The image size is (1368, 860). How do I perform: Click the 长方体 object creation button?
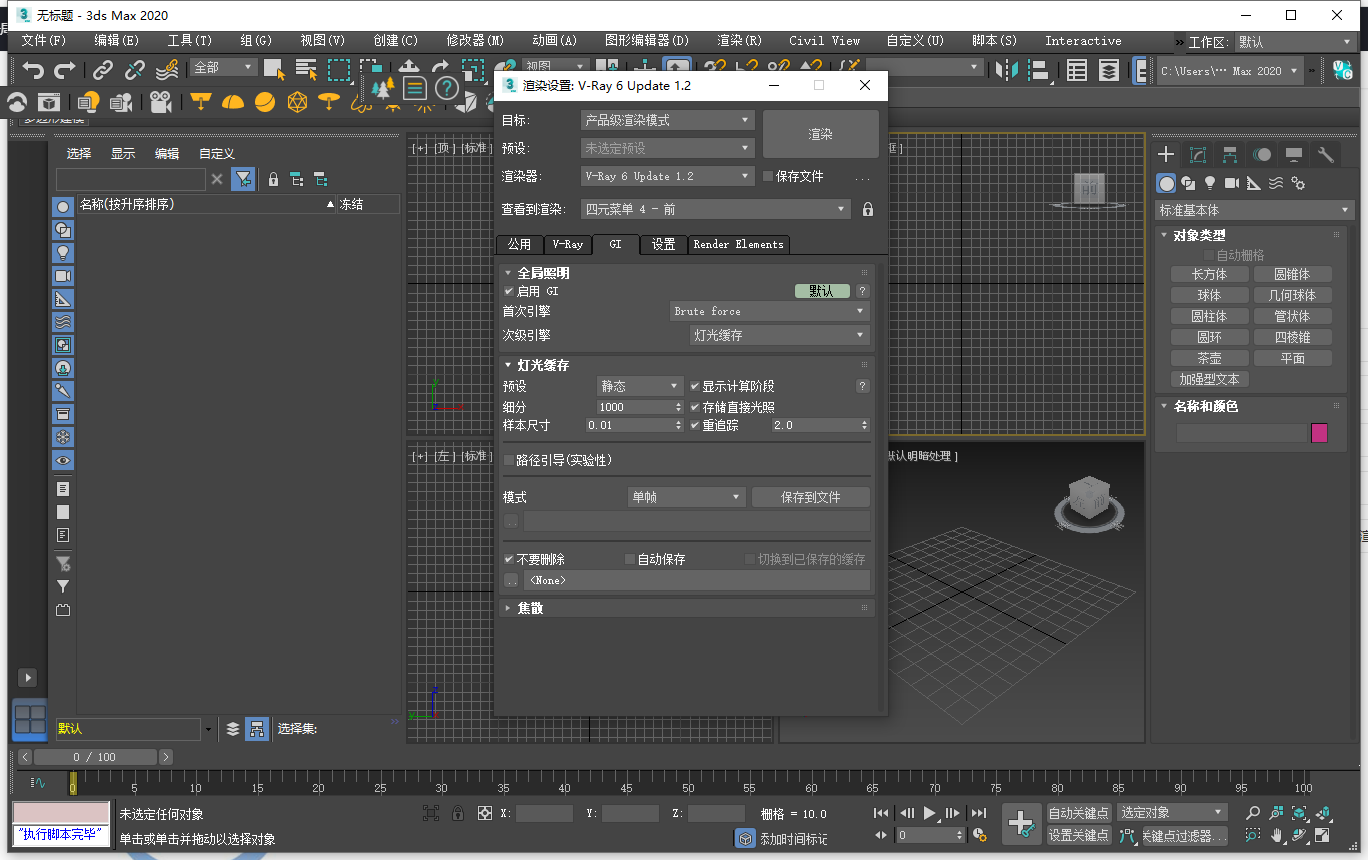tap(1209, 273)
